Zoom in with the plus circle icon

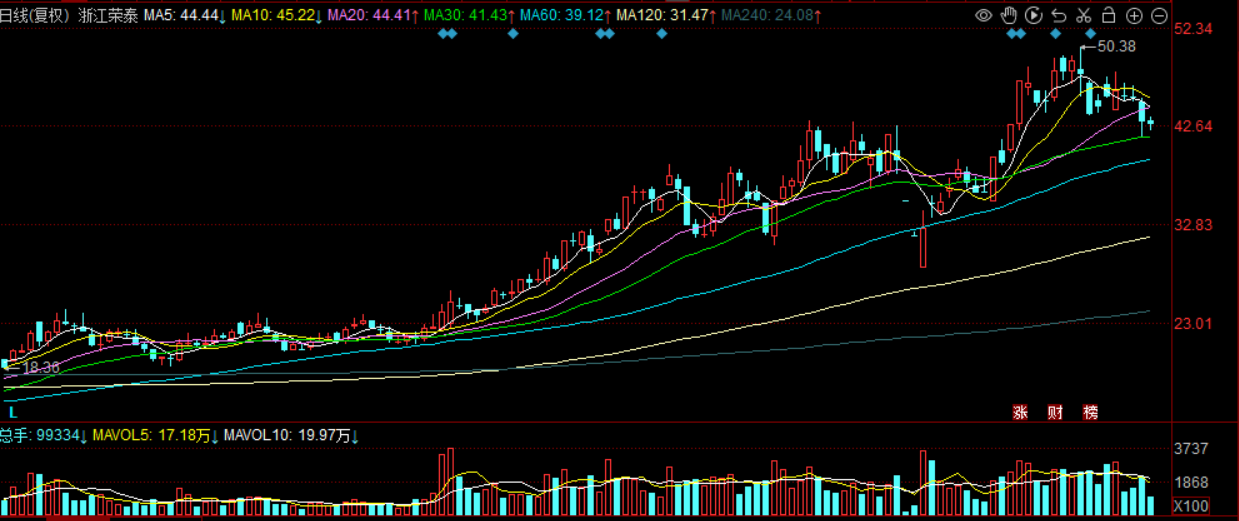1134,16
